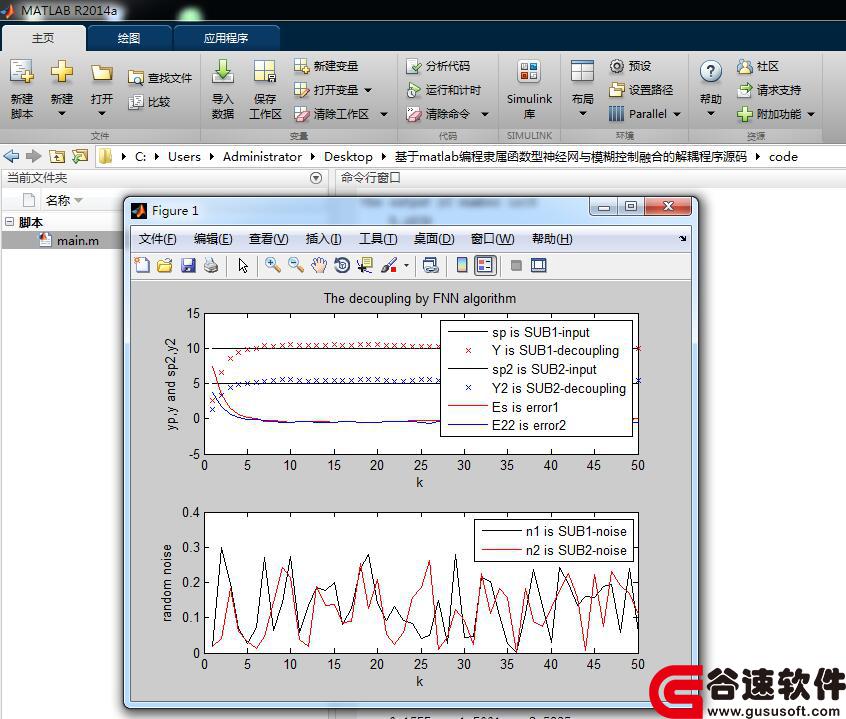Expand the brush color dropdown arrow
846x719 pixels.
pyautogui.click(x=406, y=265)
